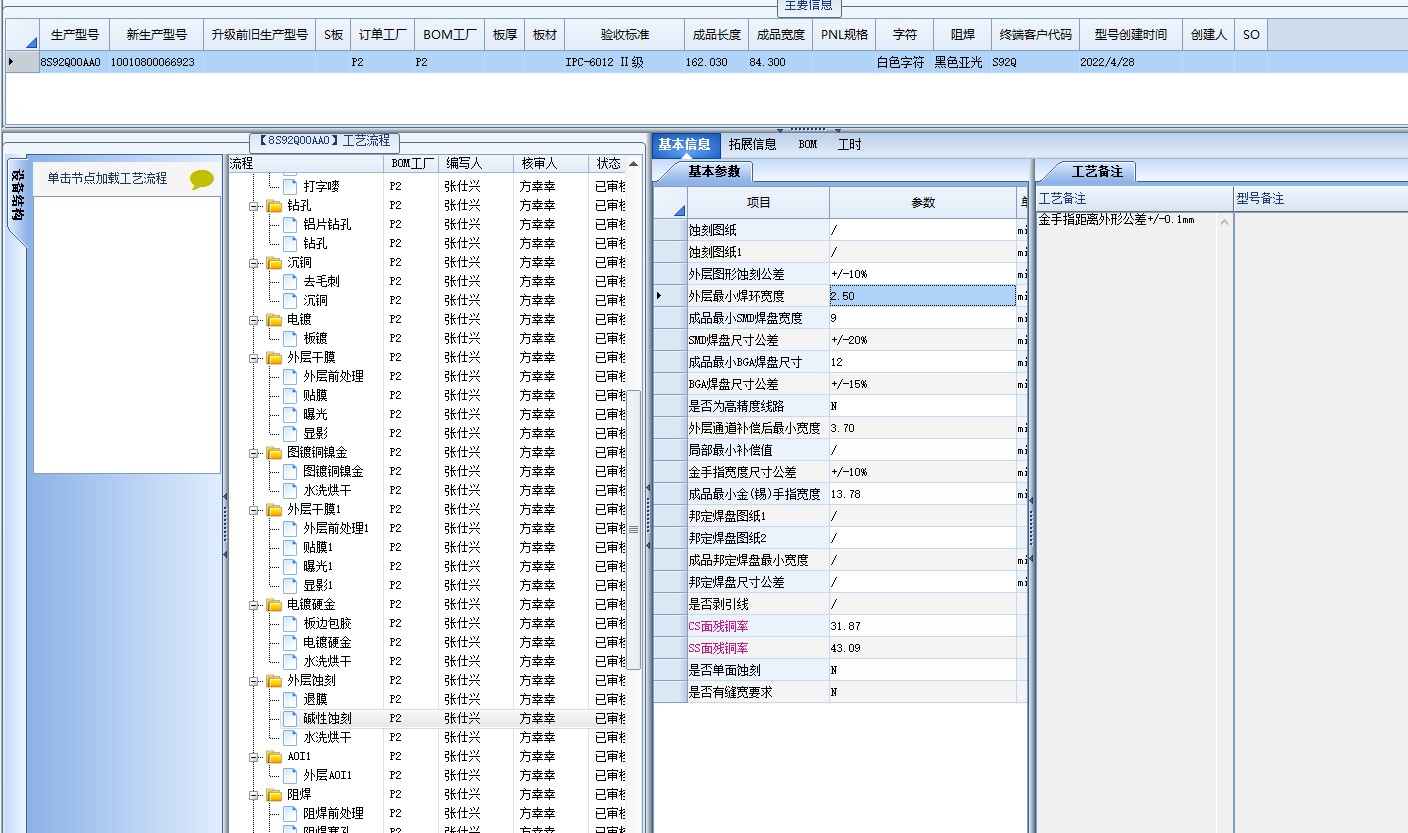Click the CS面残铜率 value 31.87
This screenshot has height=833, width=1408.
point(922,626)
